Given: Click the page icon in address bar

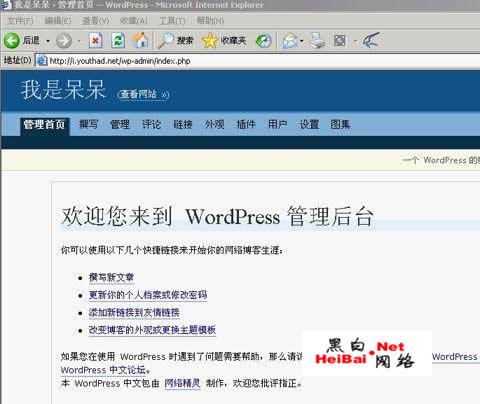Looking at the screenshot, I should click(42, 61).
